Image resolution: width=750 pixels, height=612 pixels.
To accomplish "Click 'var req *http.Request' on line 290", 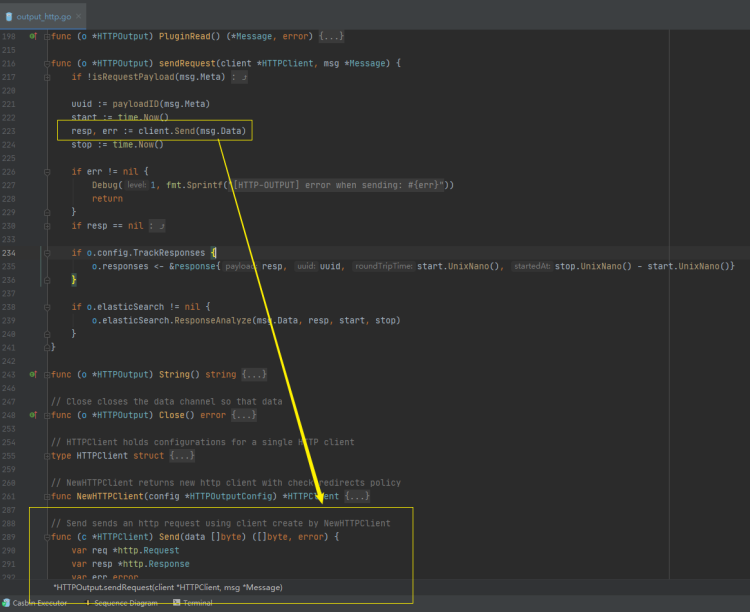I will (125, 550).
